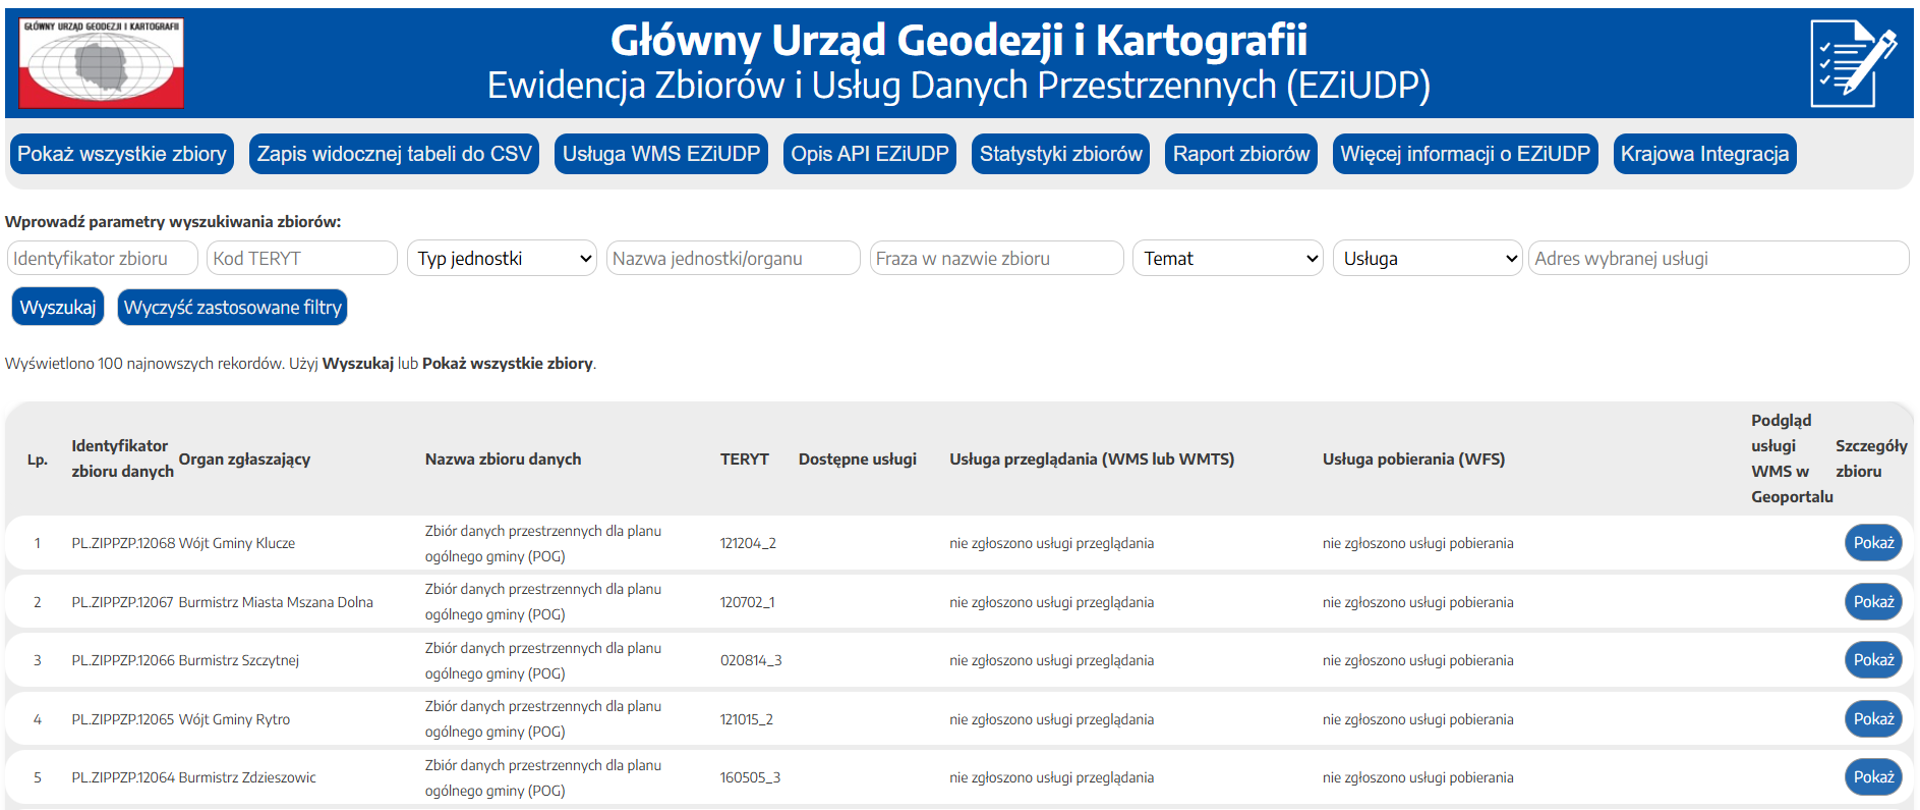Click the Szczegóły zbioru column header
The width and height of the screenshot is (1920, 810).
tap(1871, 458)
